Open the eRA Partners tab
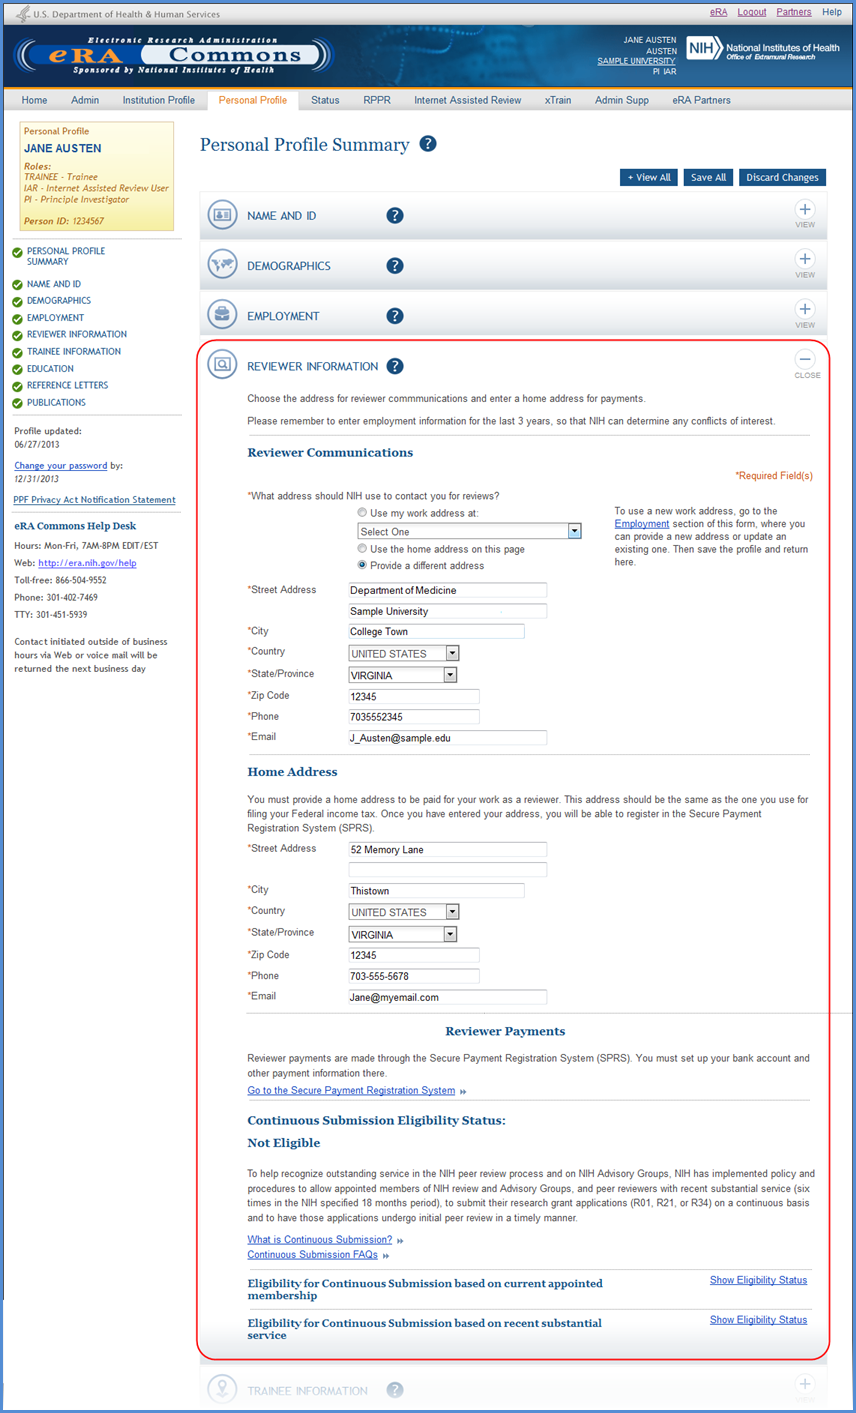This screenshot has height=1413, width=856. (x=701, y=100)
